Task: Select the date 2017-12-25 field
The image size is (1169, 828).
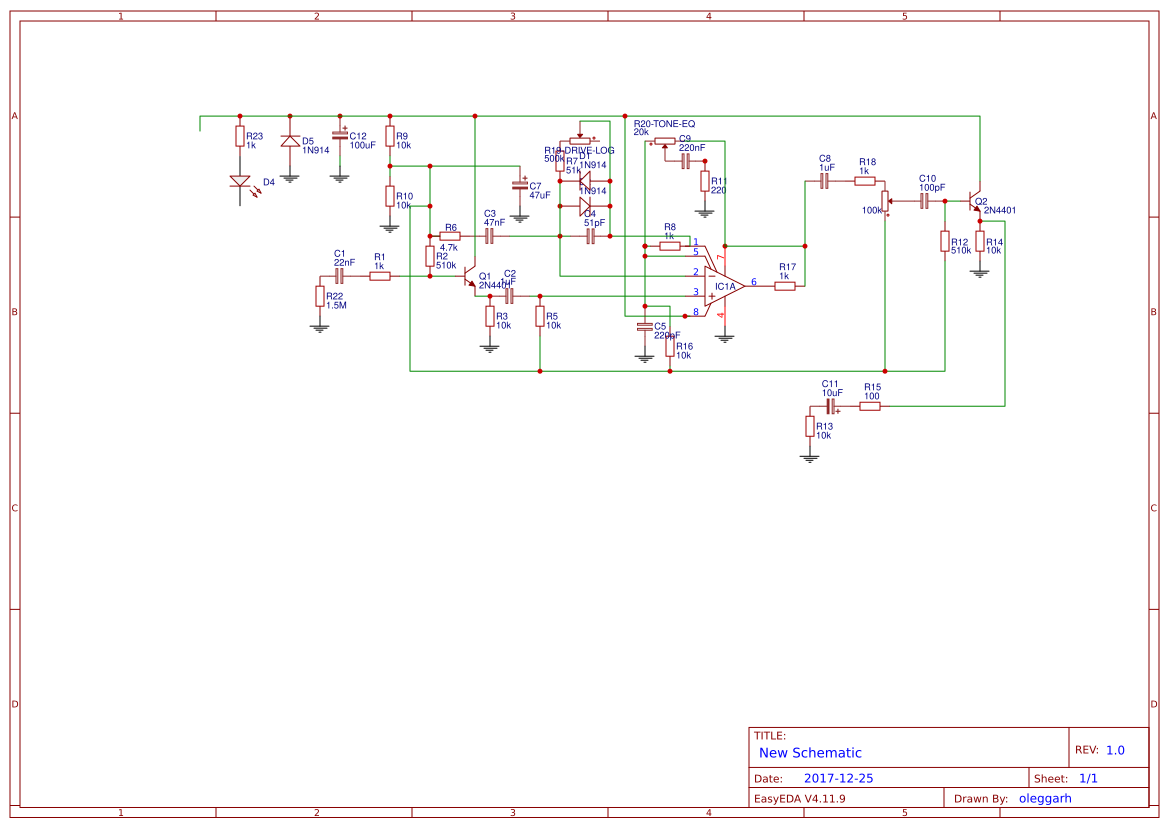Action: pos(841,777)
